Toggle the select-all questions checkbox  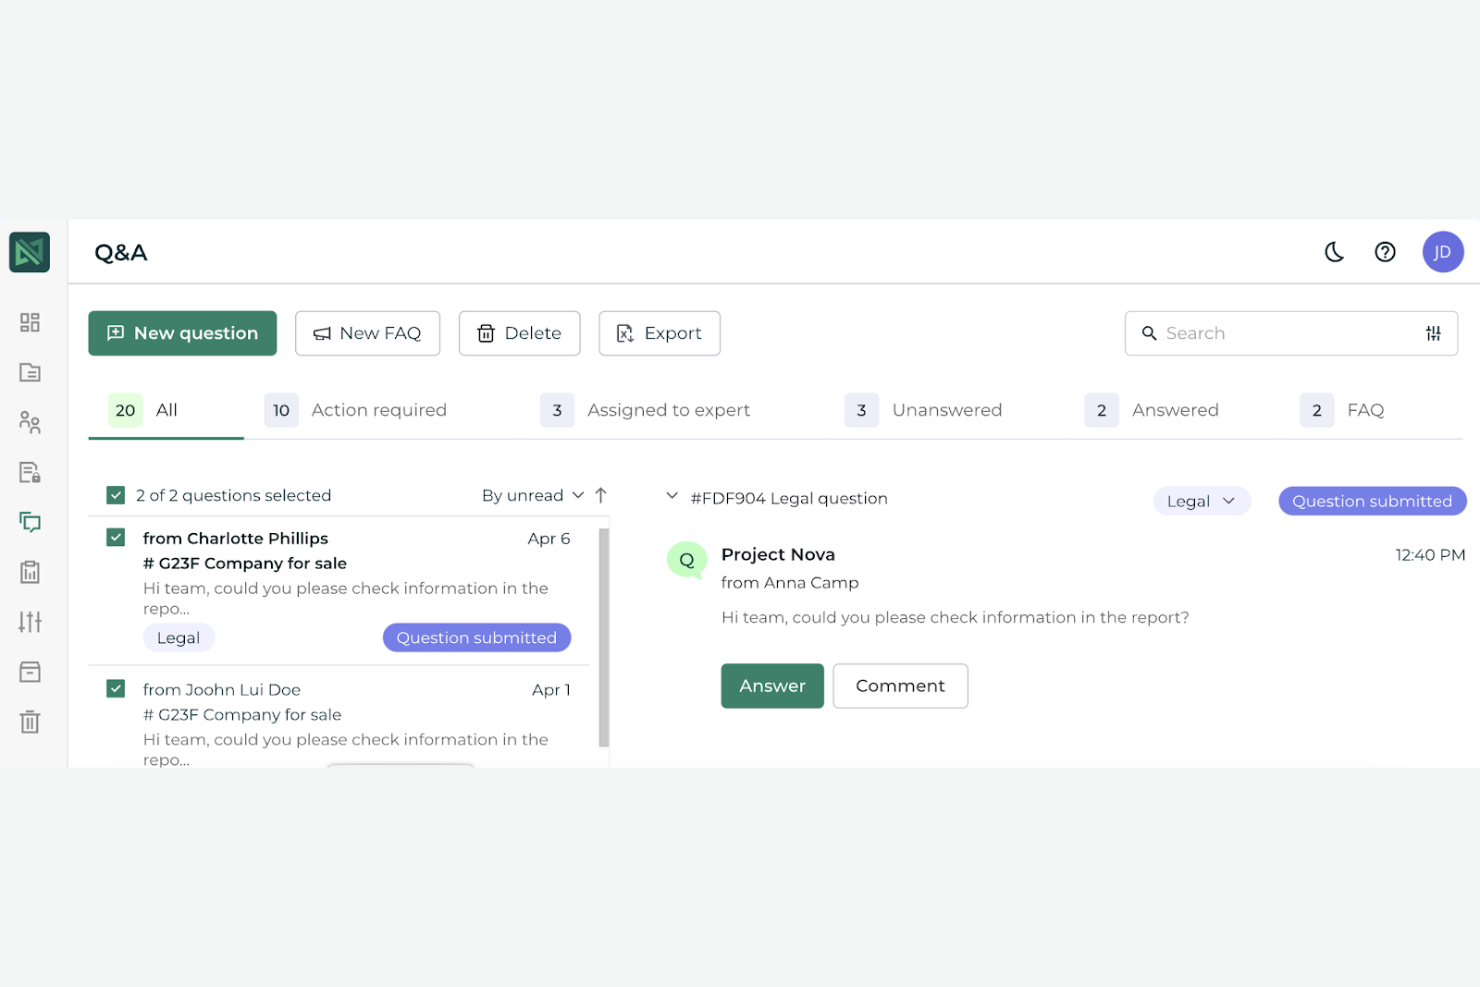coord(115,494)
